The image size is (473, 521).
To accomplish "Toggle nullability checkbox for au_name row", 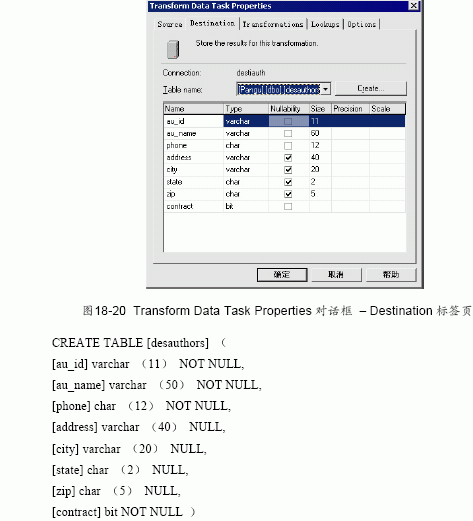I will point(288,133).
